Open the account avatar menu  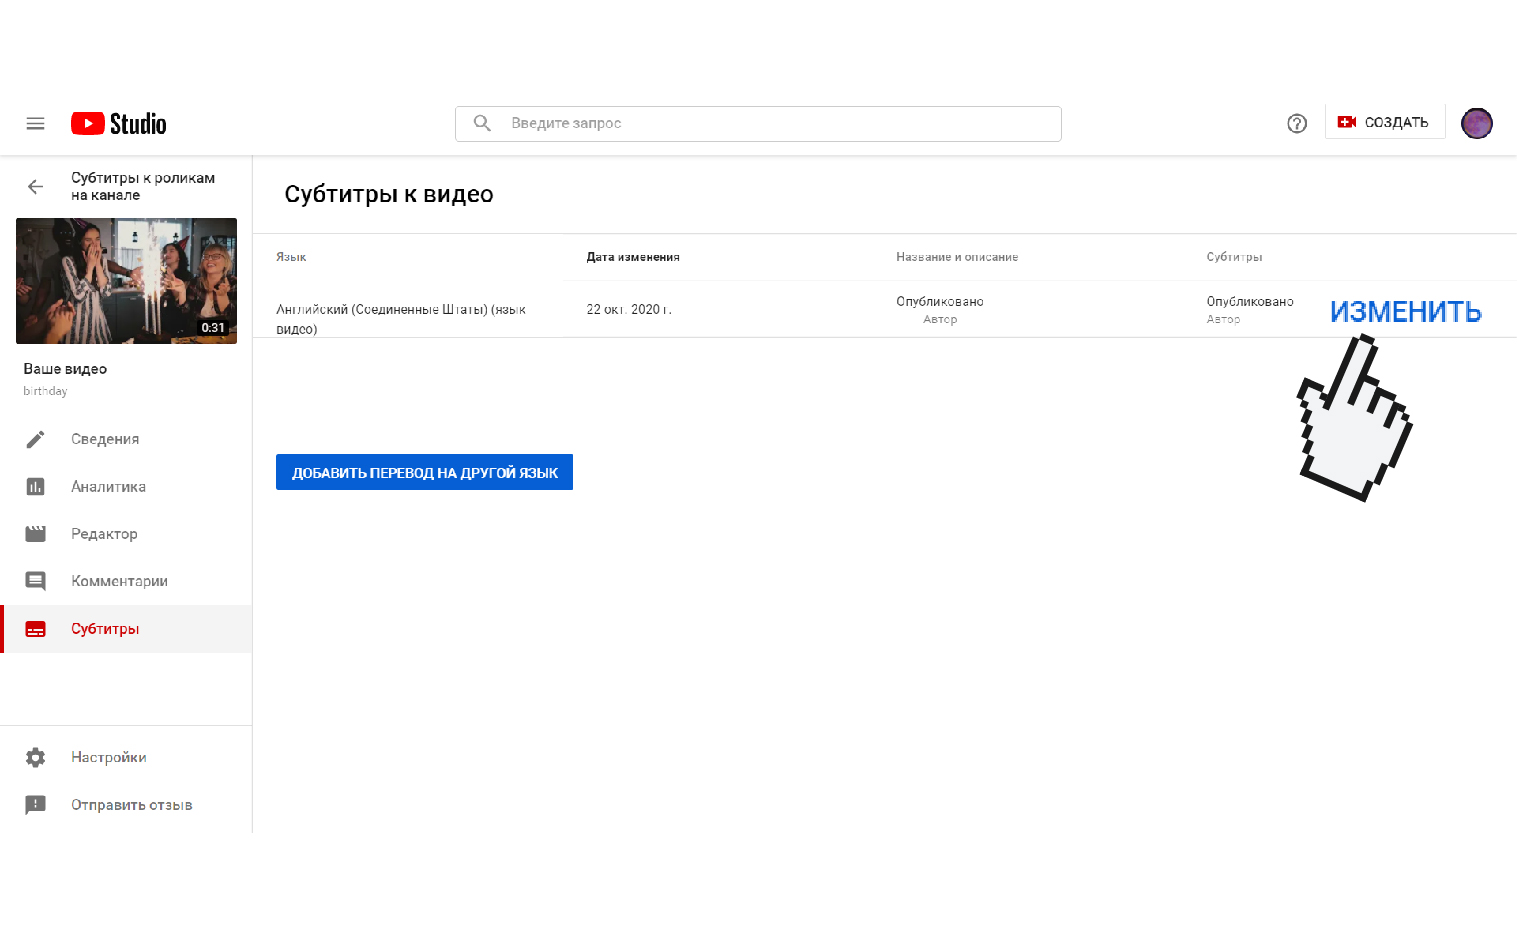tap(1476, 123)
